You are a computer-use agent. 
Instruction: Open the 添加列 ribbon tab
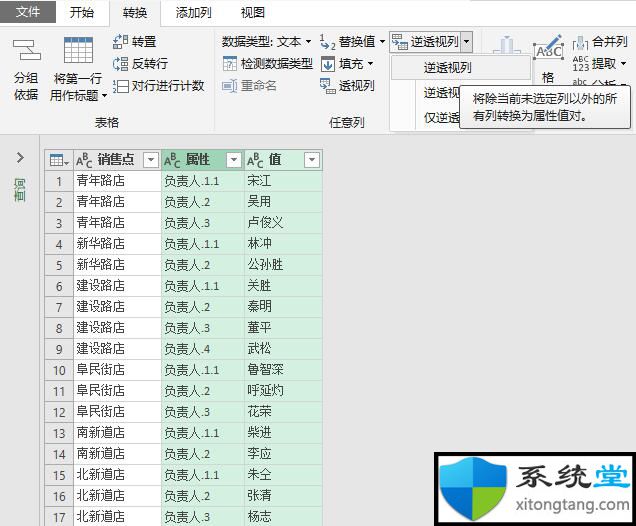(193, 13)
